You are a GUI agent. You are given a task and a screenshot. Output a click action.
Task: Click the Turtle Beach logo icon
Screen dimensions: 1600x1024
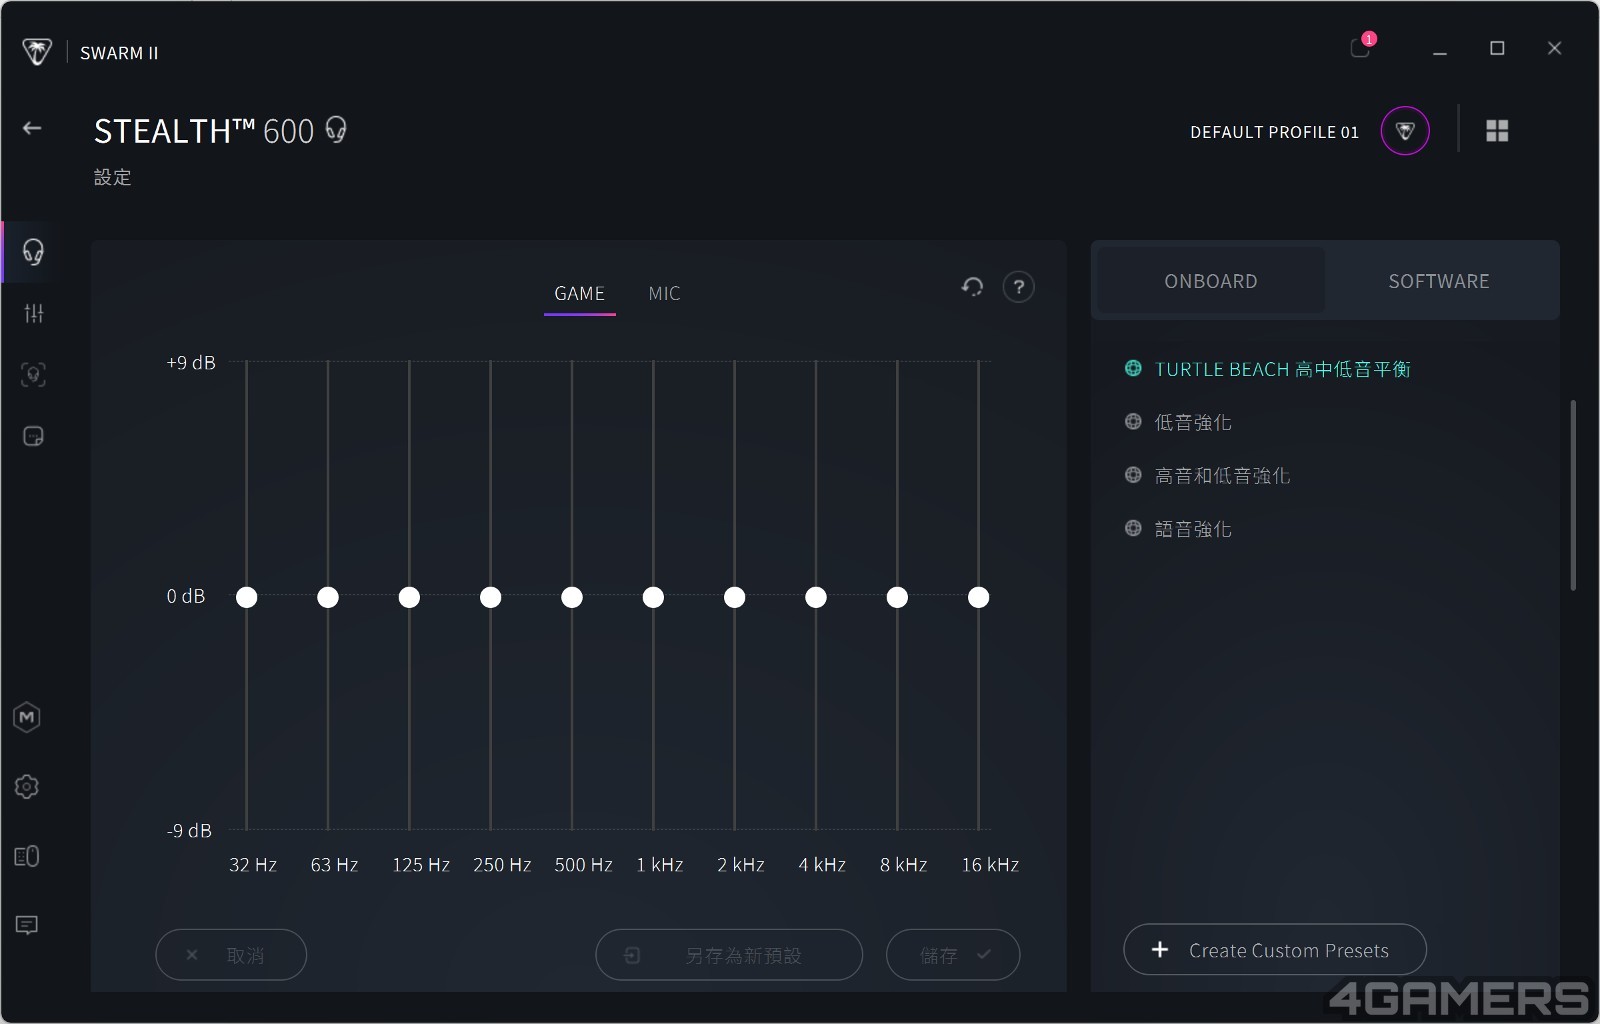click(37, 52)
